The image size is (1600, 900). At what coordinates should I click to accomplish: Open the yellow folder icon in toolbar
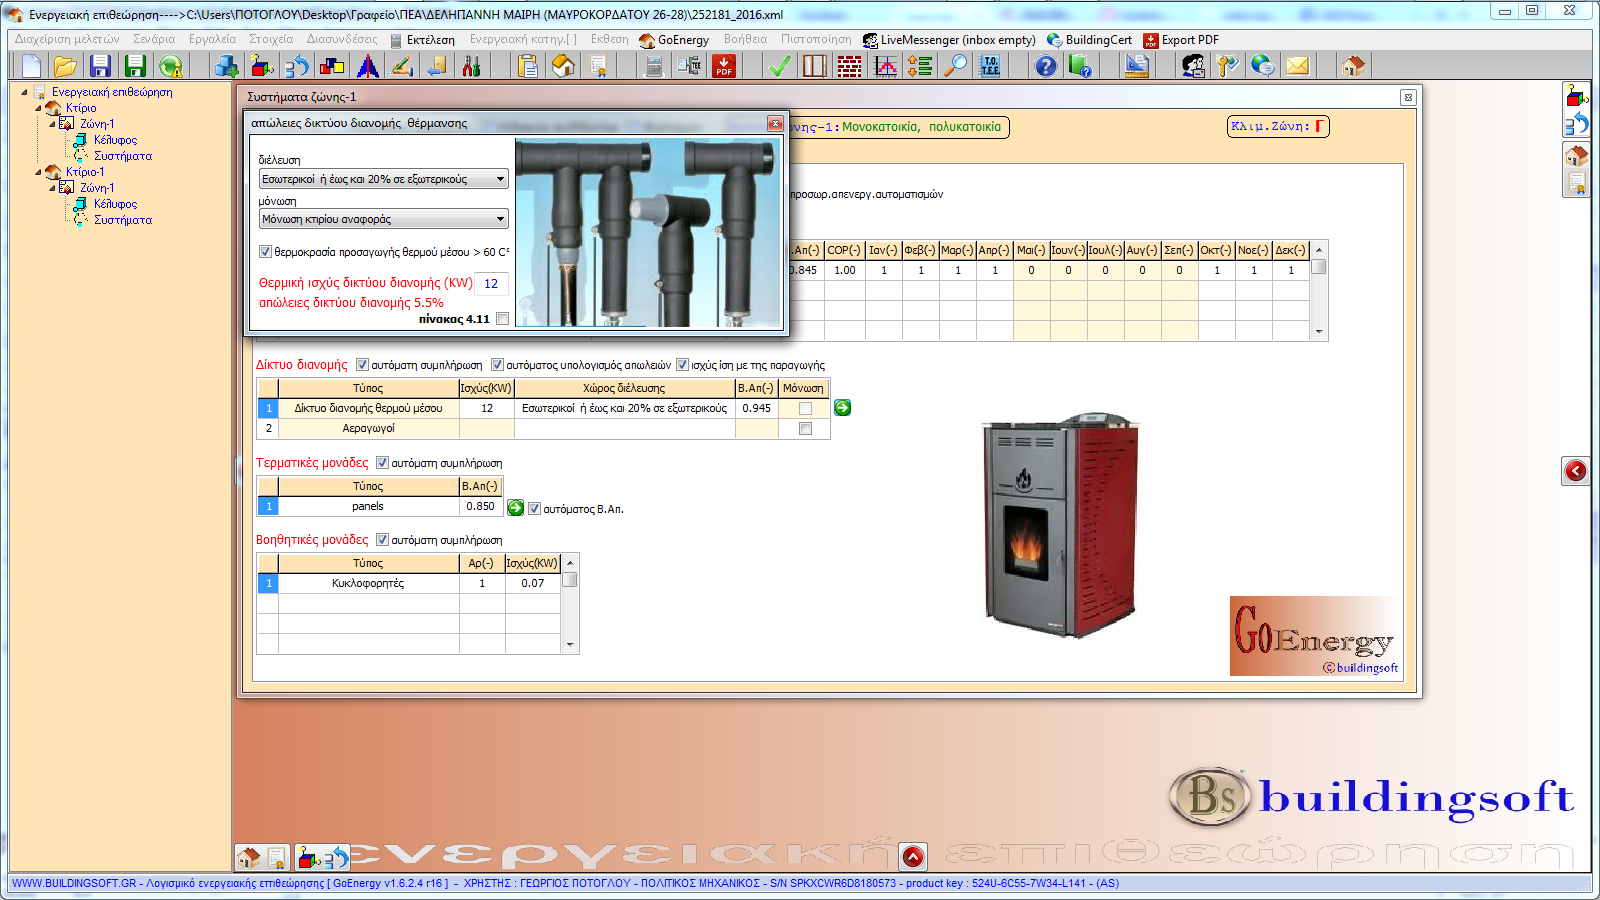[x=65, y=66]
